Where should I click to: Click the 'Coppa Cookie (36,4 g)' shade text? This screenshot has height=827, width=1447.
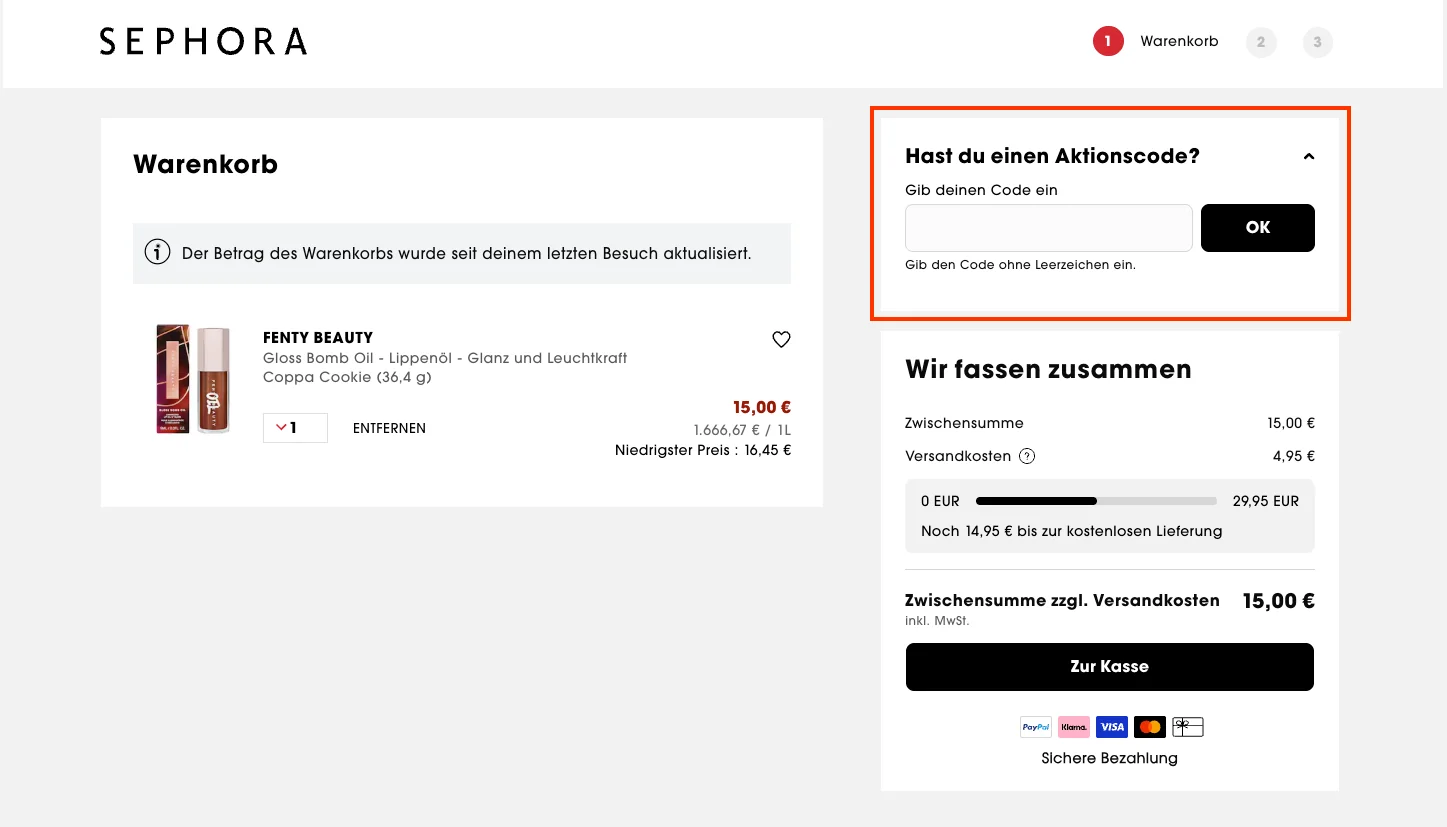pyautogui.click(x=348, y=377)
